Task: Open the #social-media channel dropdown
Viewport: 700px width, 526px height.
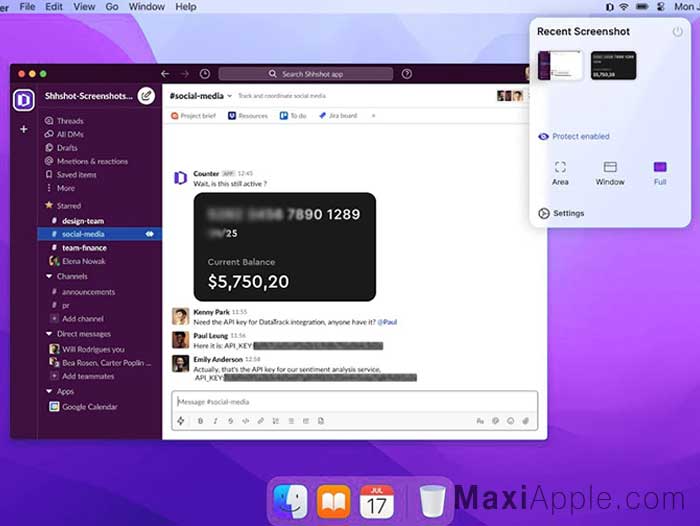Action: 229,96
